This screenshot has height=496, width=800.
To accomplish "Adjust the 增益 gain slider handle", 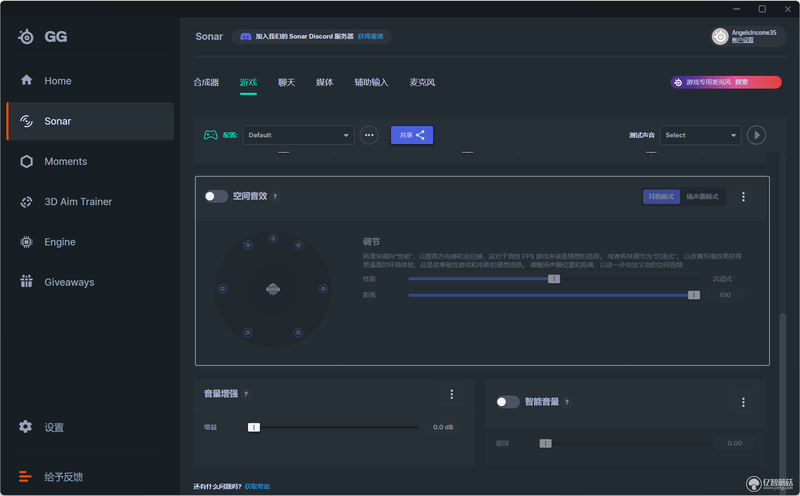I will click(x=254, y=427).
